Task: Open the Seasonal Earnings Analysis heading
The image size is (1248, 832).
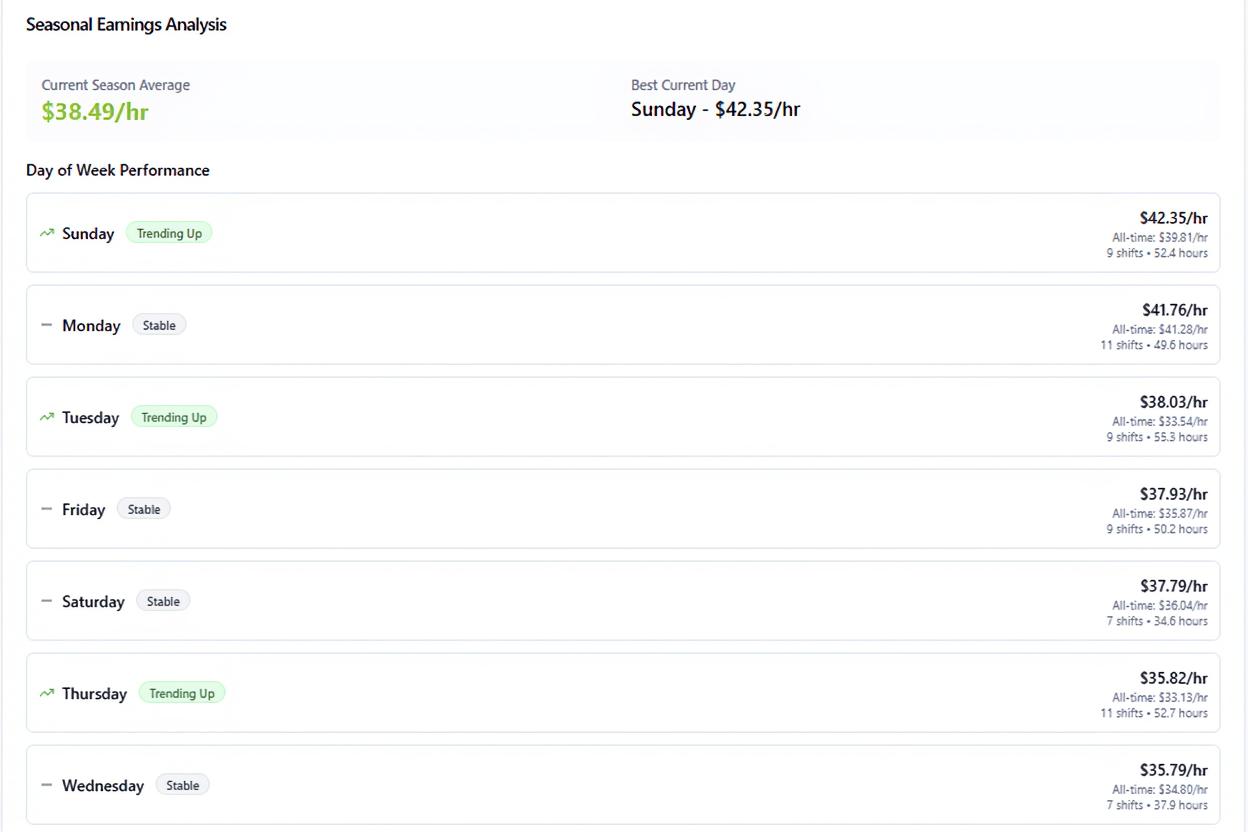Action: [126, 23]
